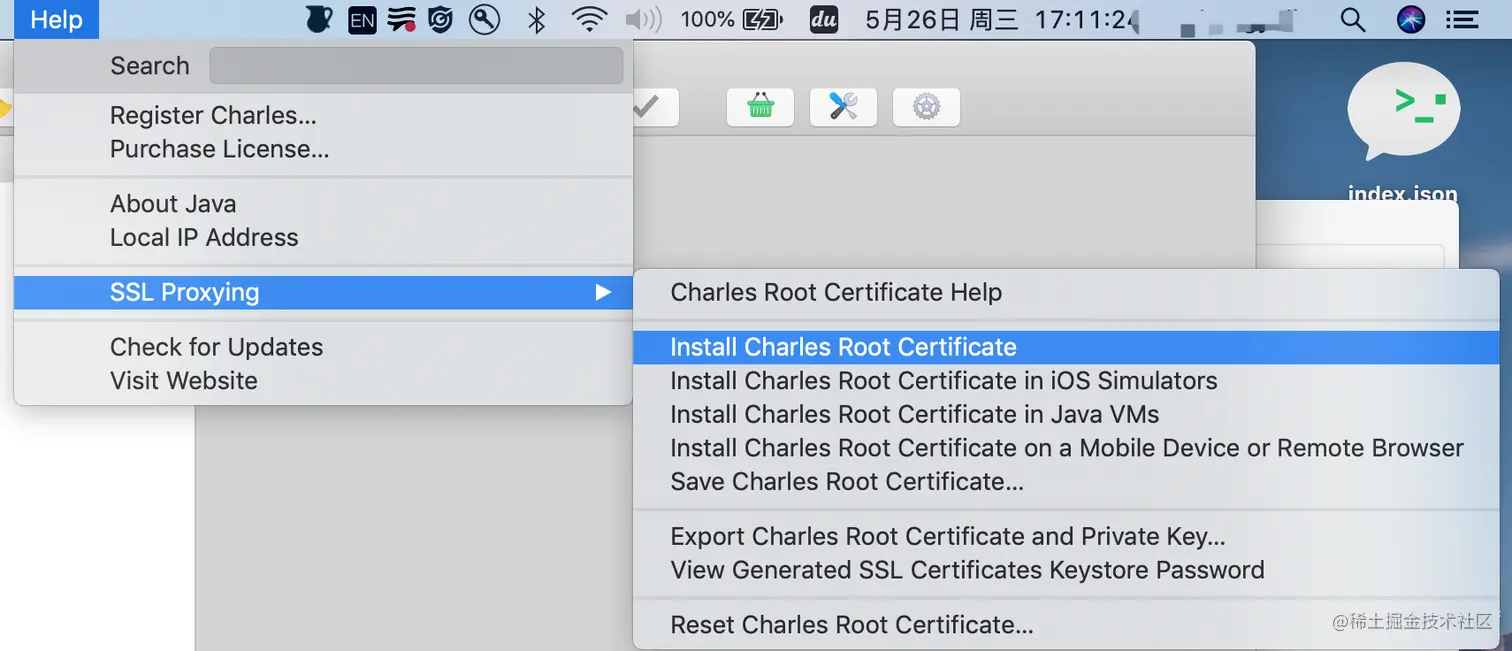Viewport: 1512px width, 651px height.
Task: Open the Wi-Fi status menu
Action: tap(590, 19)
